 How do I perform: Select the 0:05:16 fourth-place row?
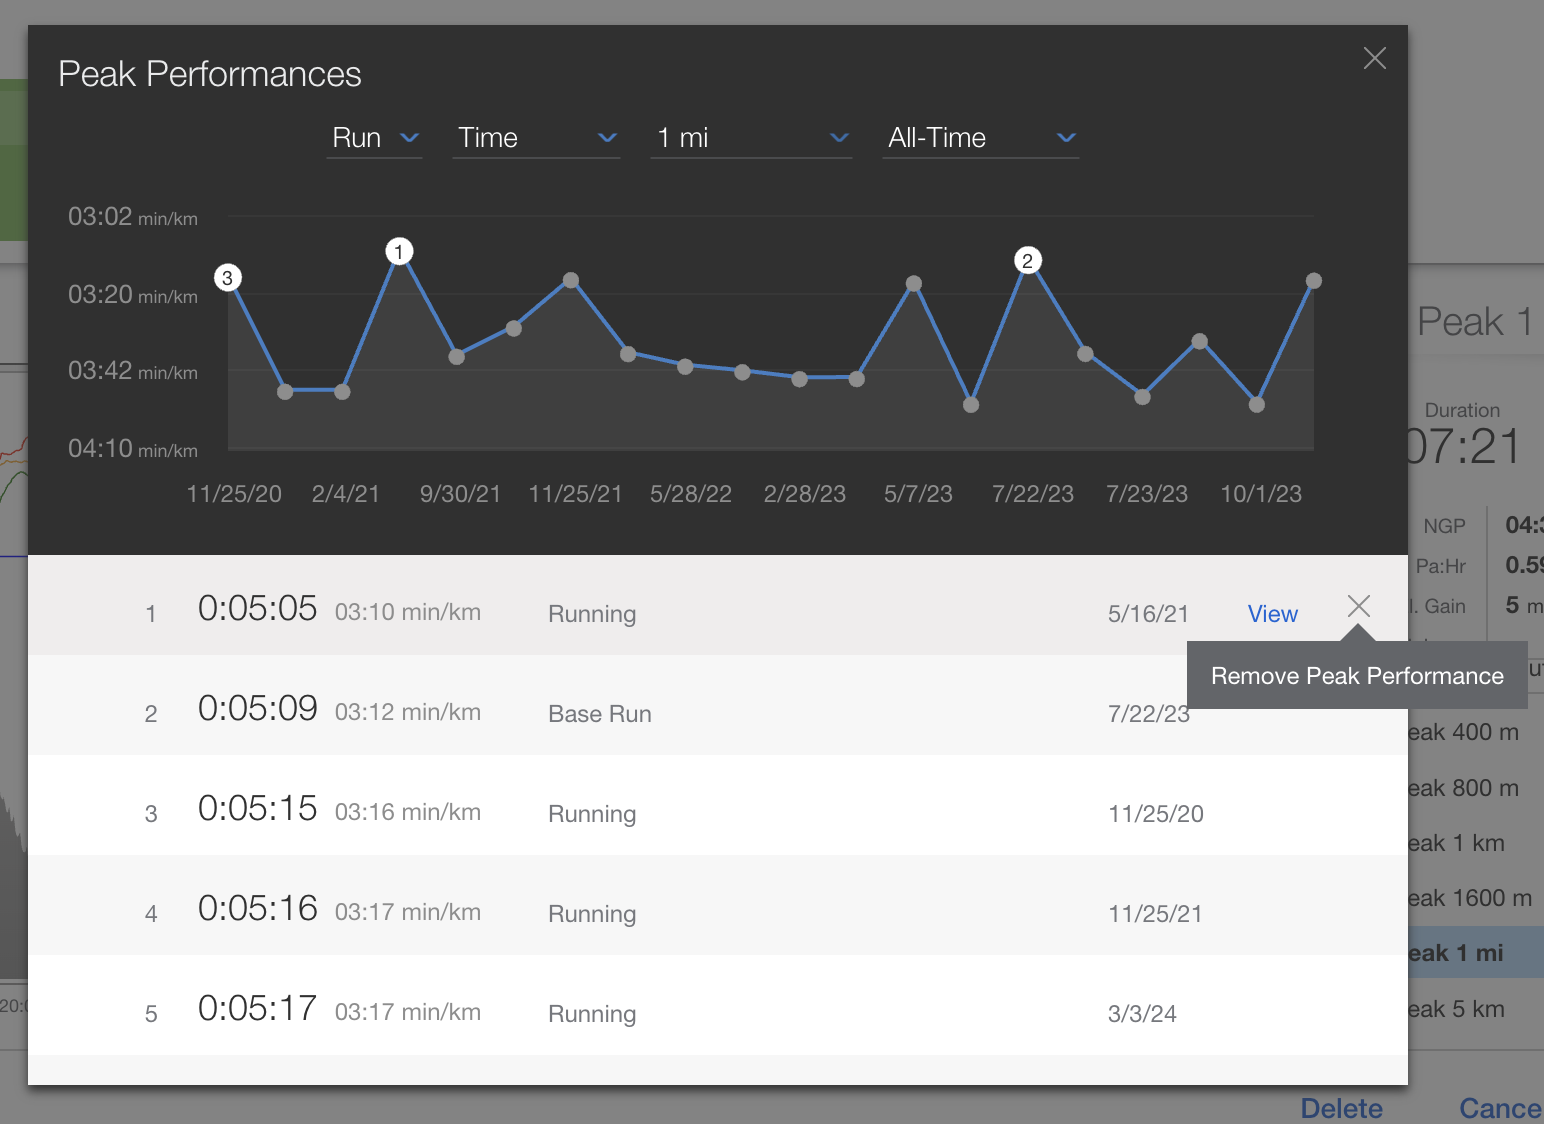click(x=718, y=905)
